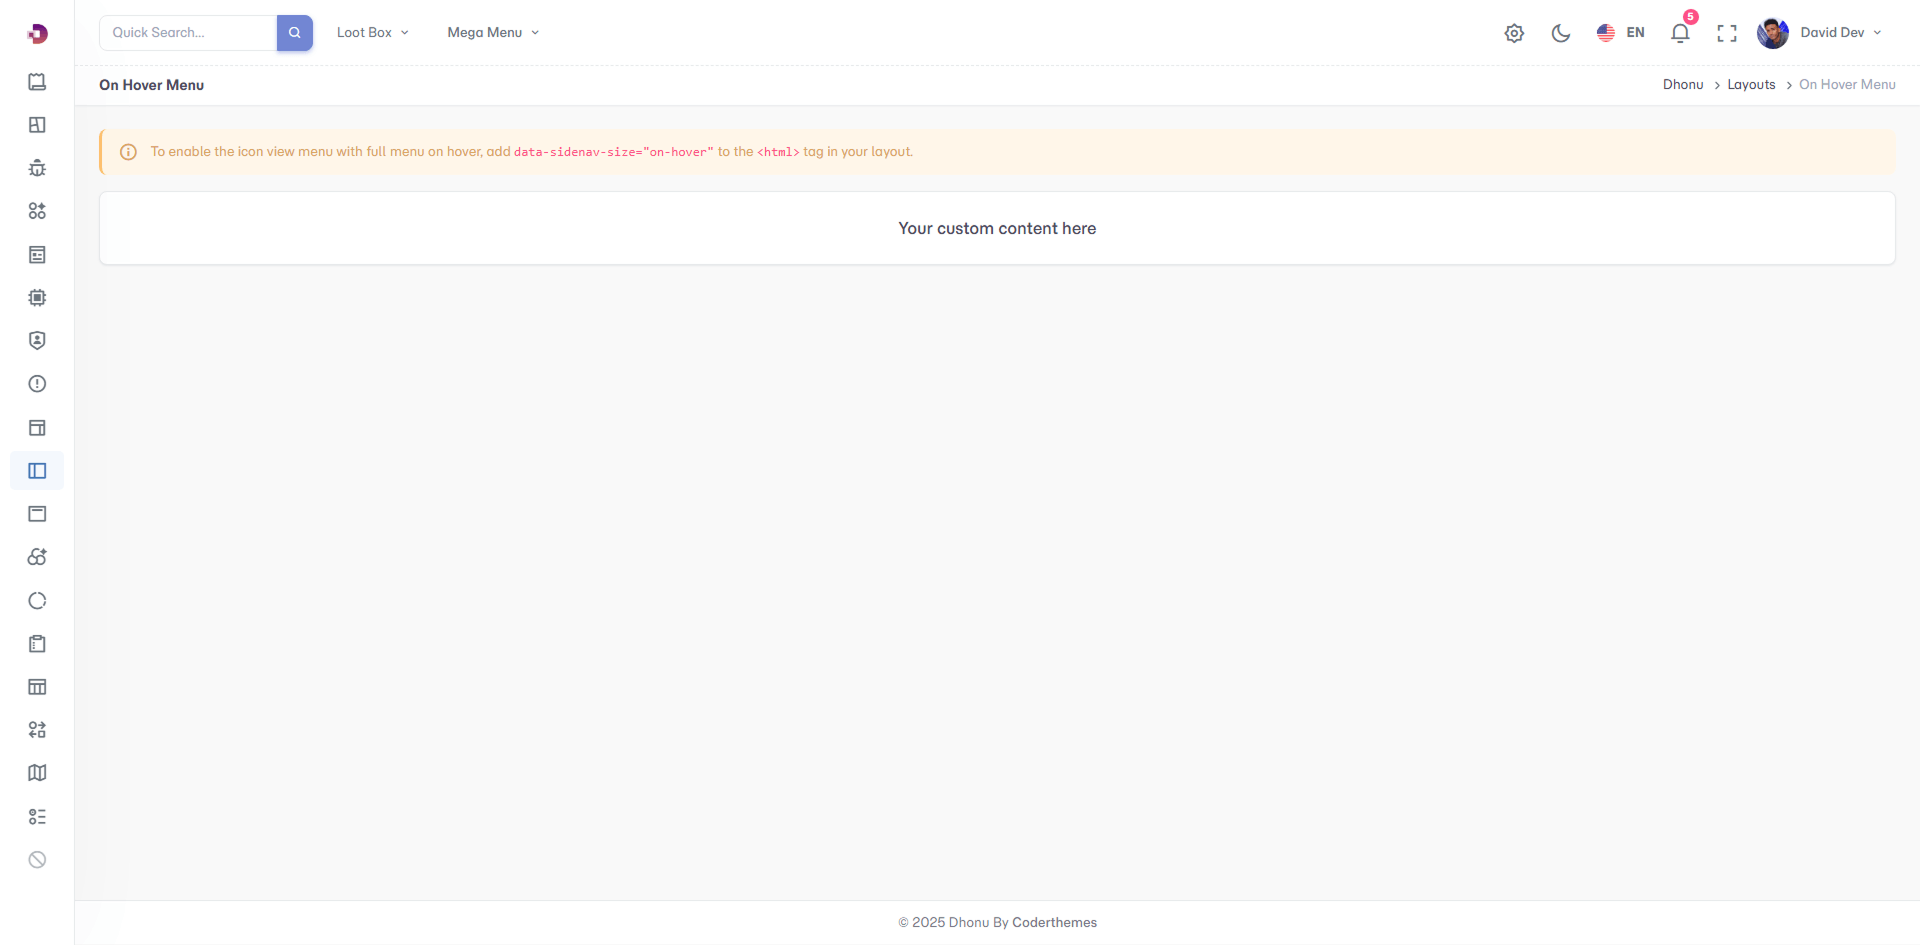Open the notifications bell with badge 5
The width and height of the screenshot is (1920, 945).
[1680, 33]
